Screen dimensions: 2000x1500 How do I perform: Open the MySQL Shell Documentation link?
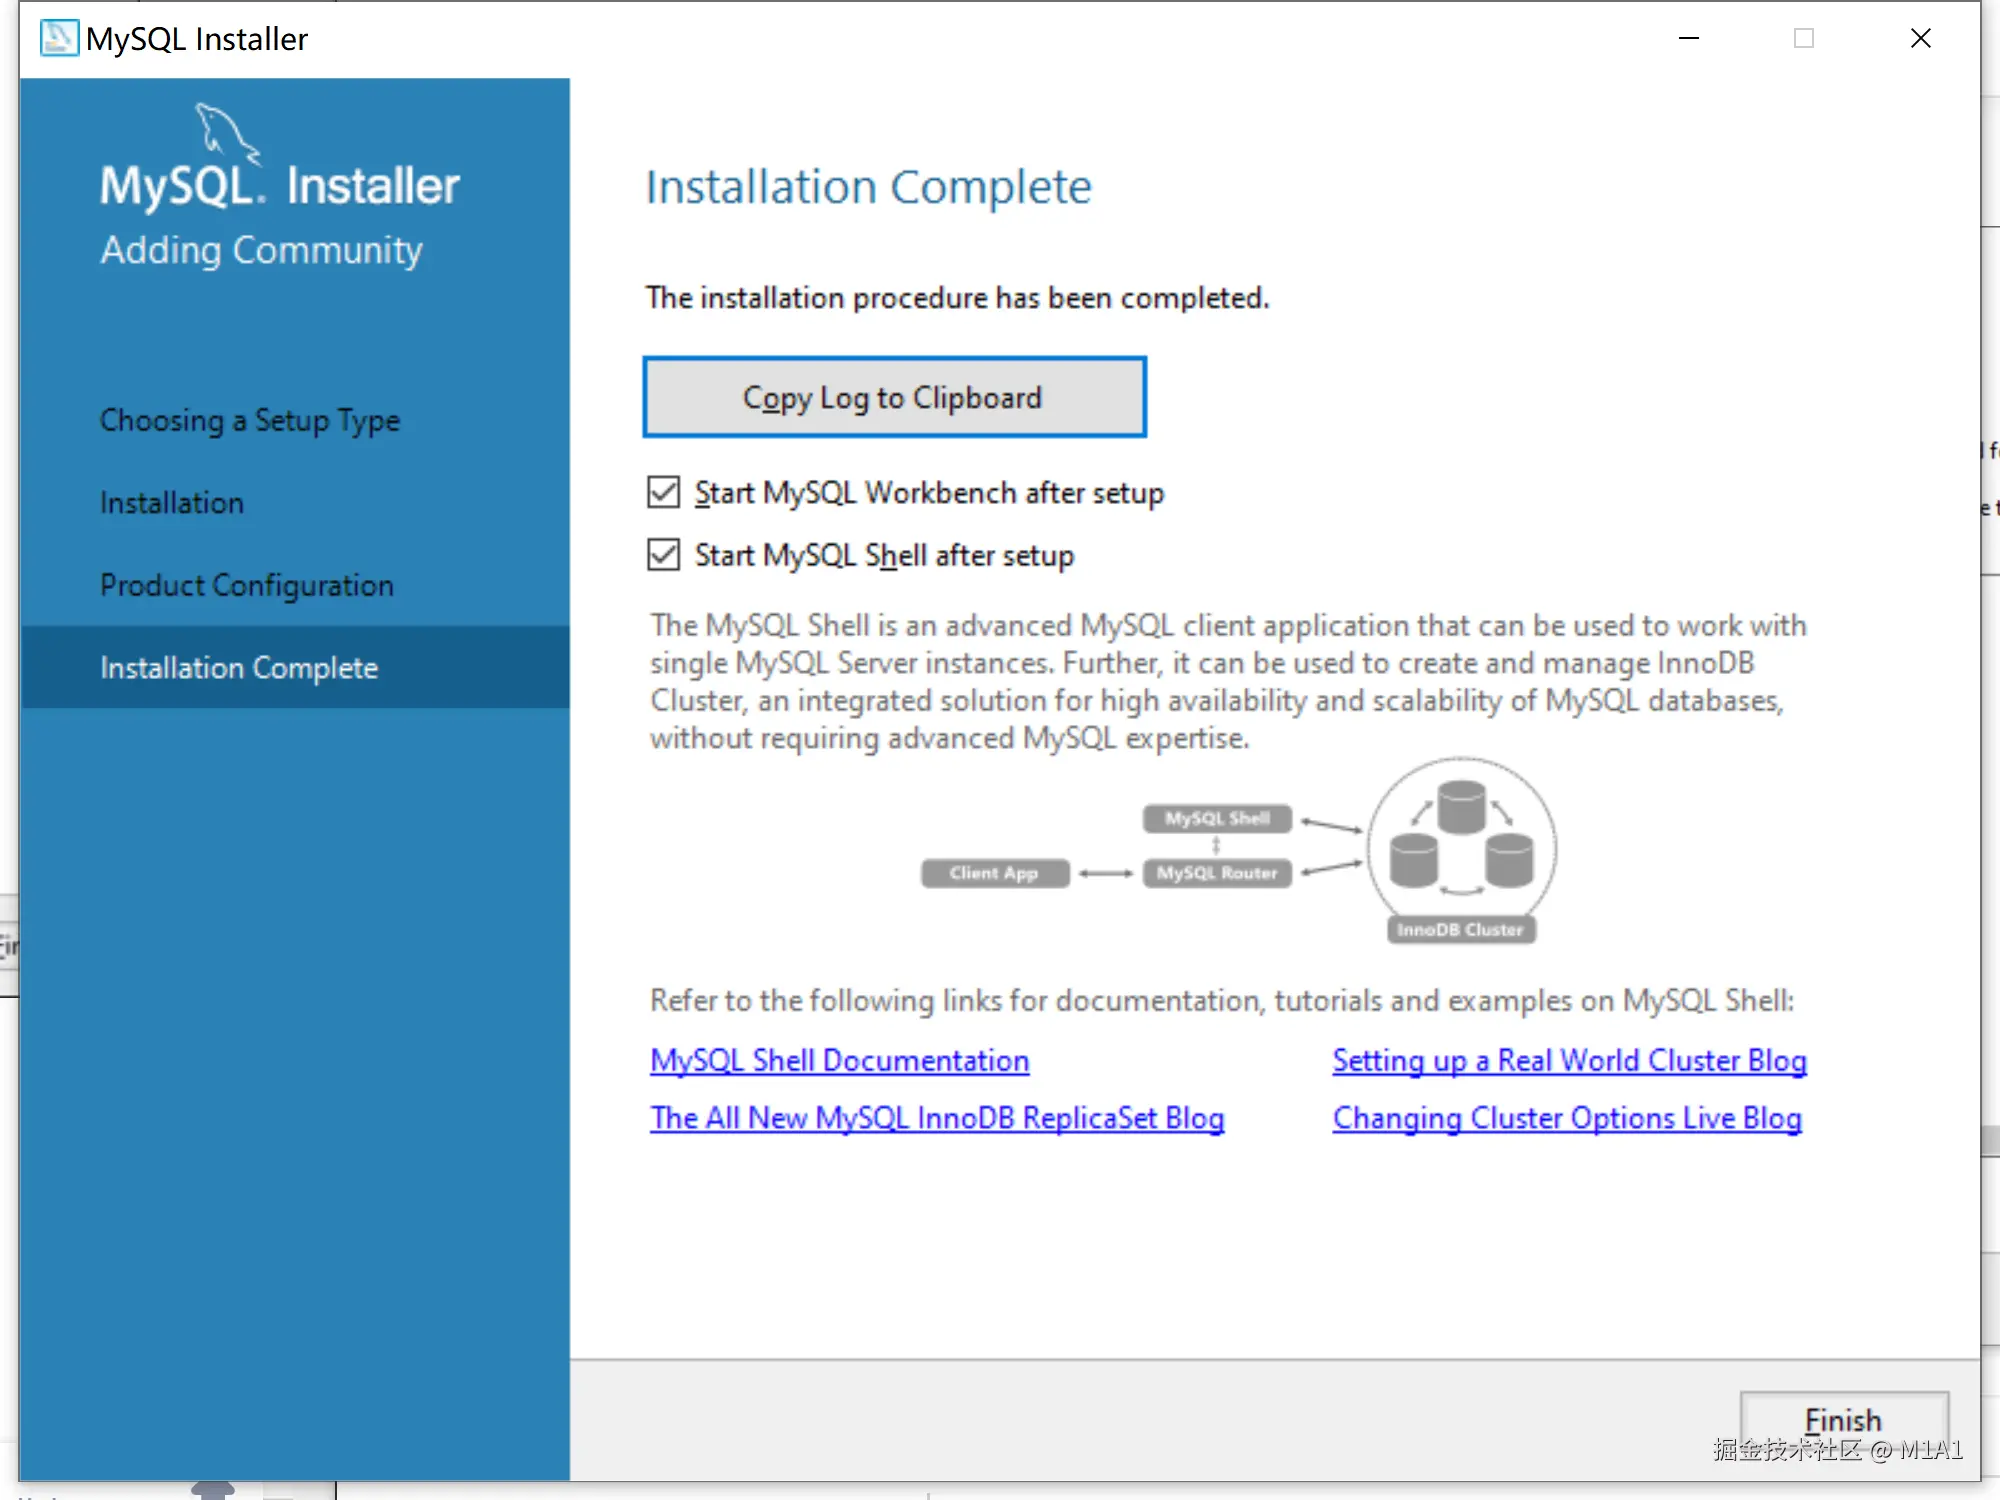pyautogui.click(x=839, y=1061)
